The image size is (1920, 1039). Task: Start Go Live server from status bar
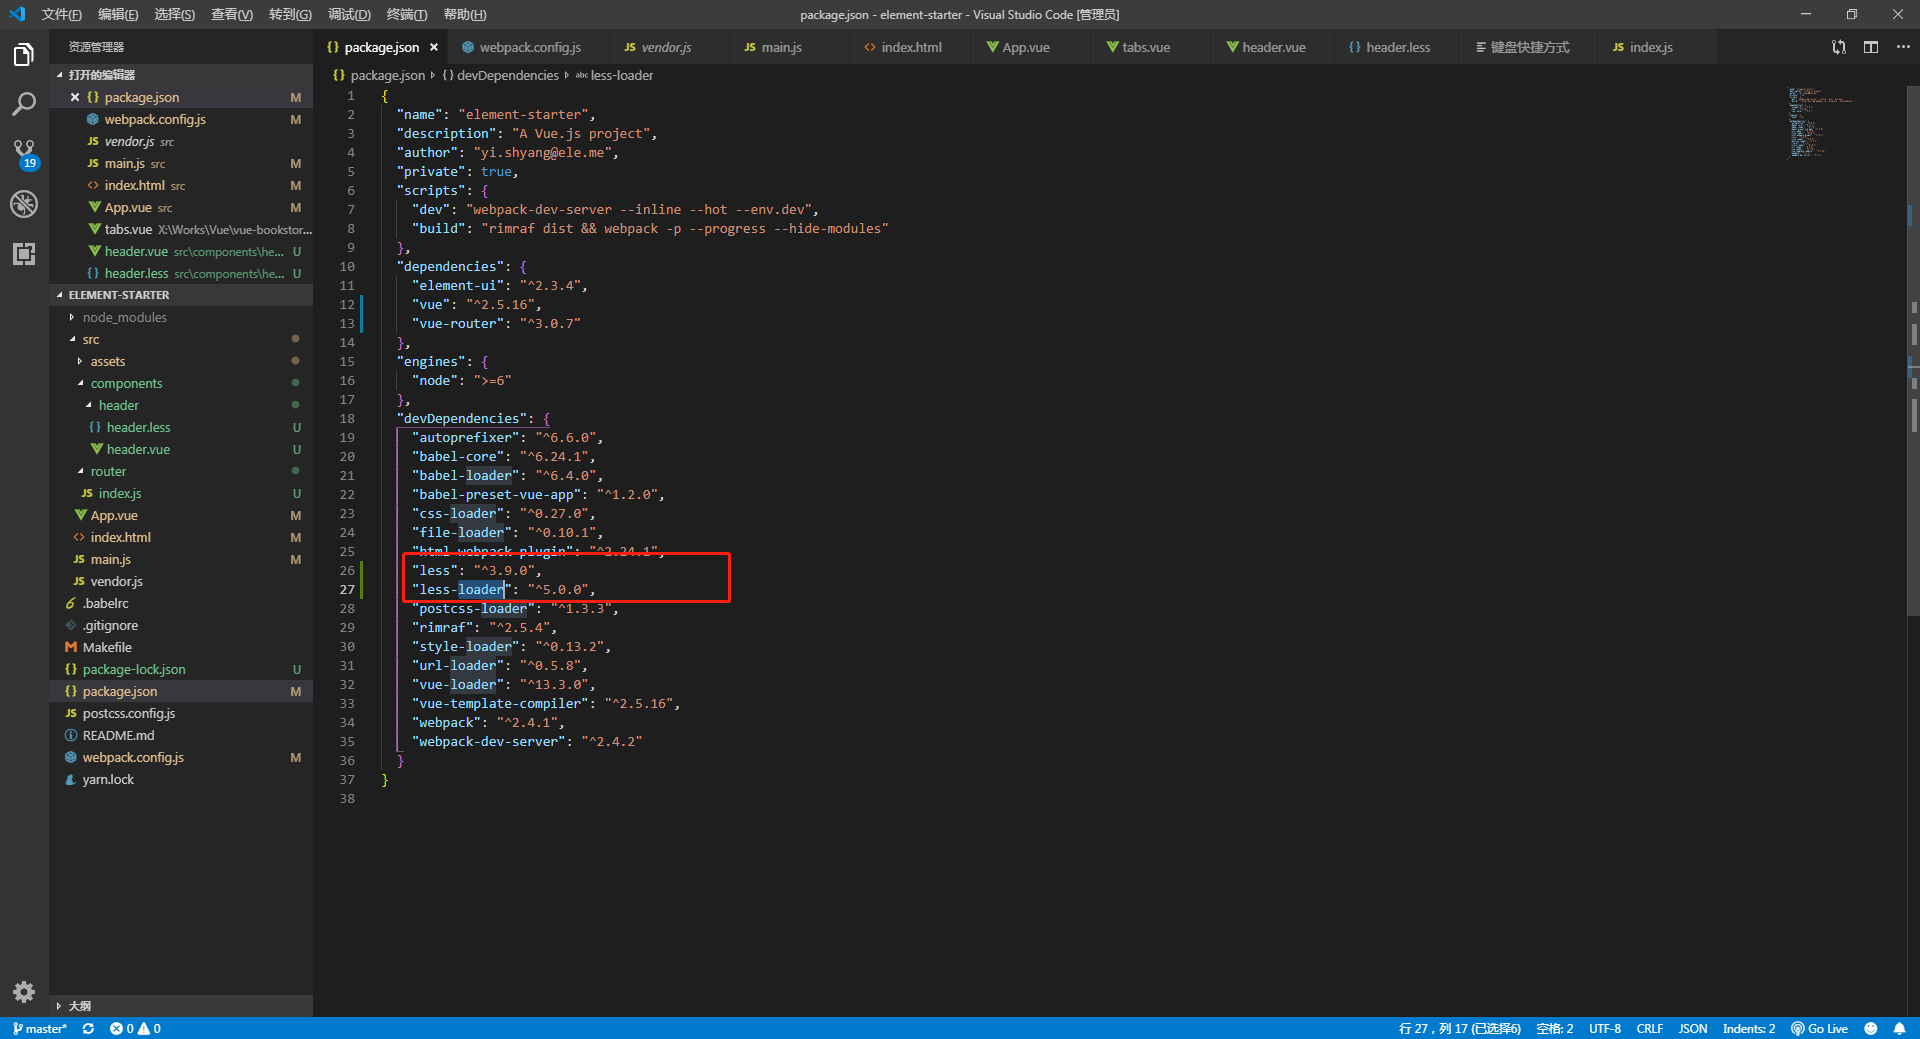[1820, 1028]
